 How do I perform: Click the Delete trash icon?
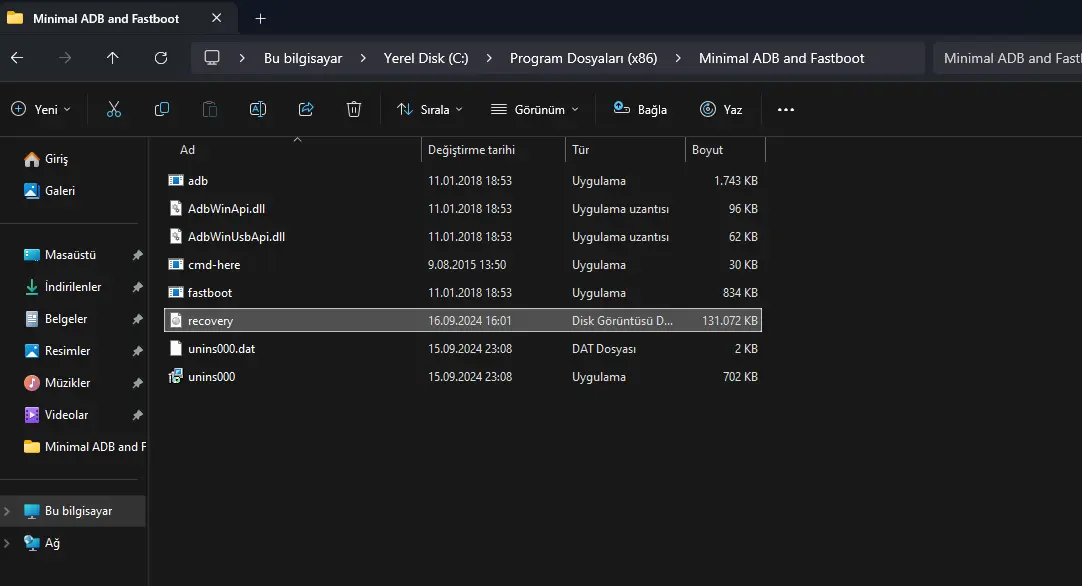[354, 109]
